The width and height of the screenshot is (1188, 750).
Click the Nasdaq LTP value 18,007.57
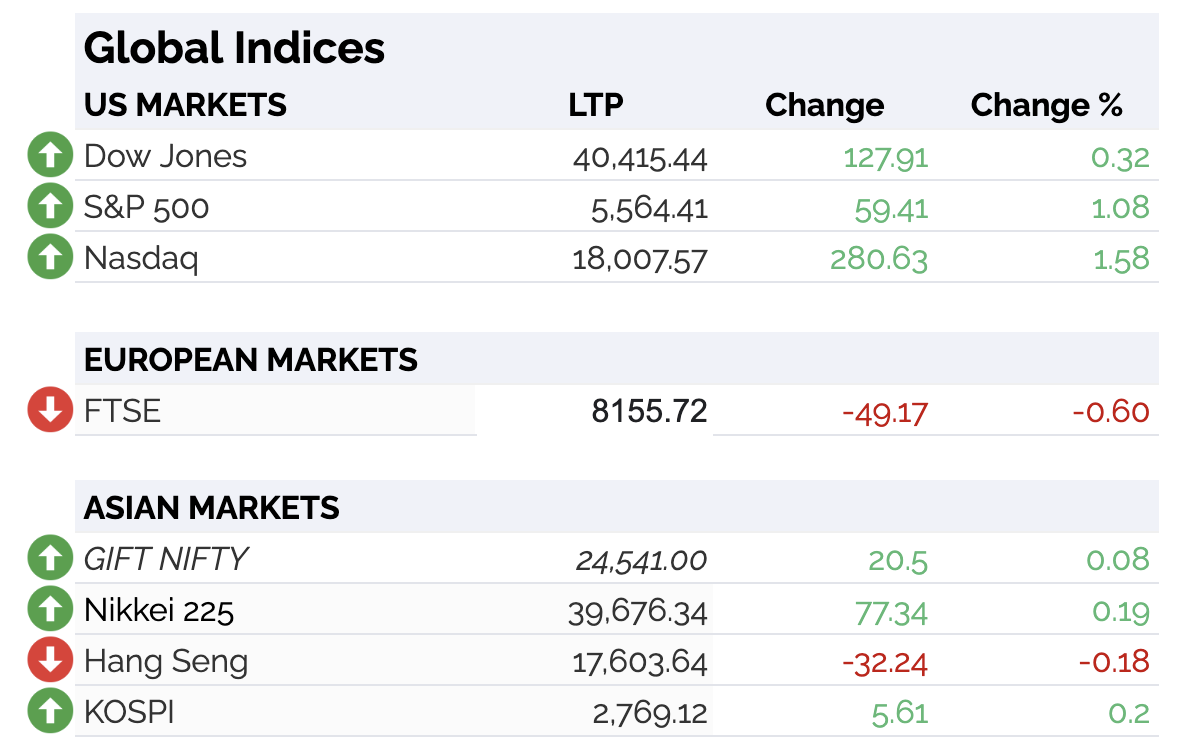click(639, 259)
